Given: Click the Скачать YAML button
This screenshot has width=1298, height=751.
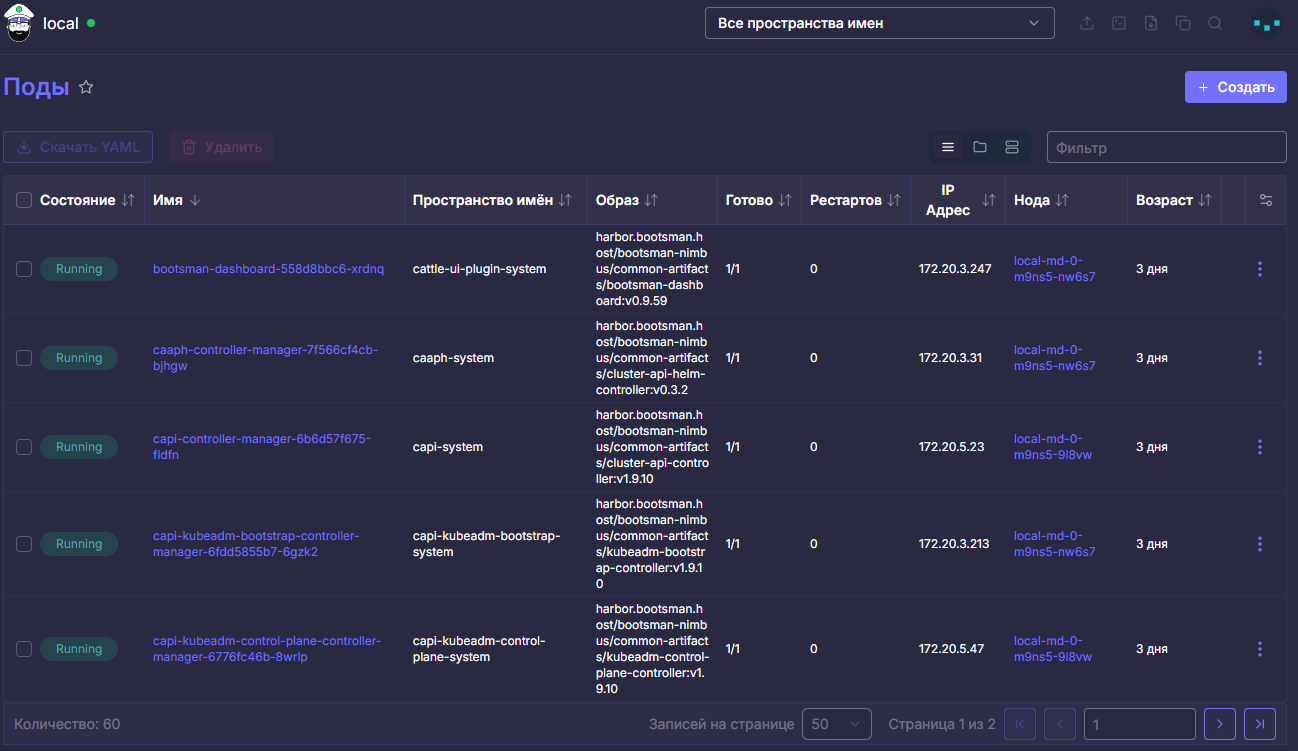Looking at the screenshot, I should point(78,147).
